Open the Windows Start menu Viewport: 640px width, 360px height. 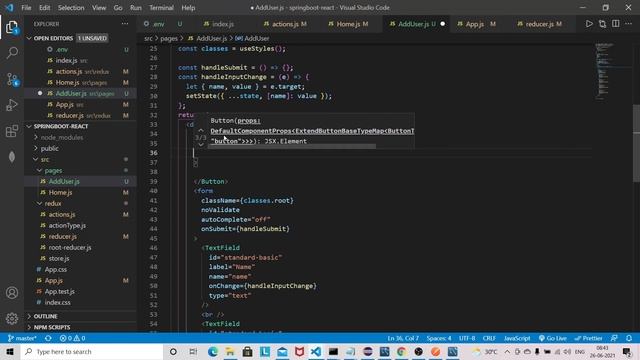point(10,351)
